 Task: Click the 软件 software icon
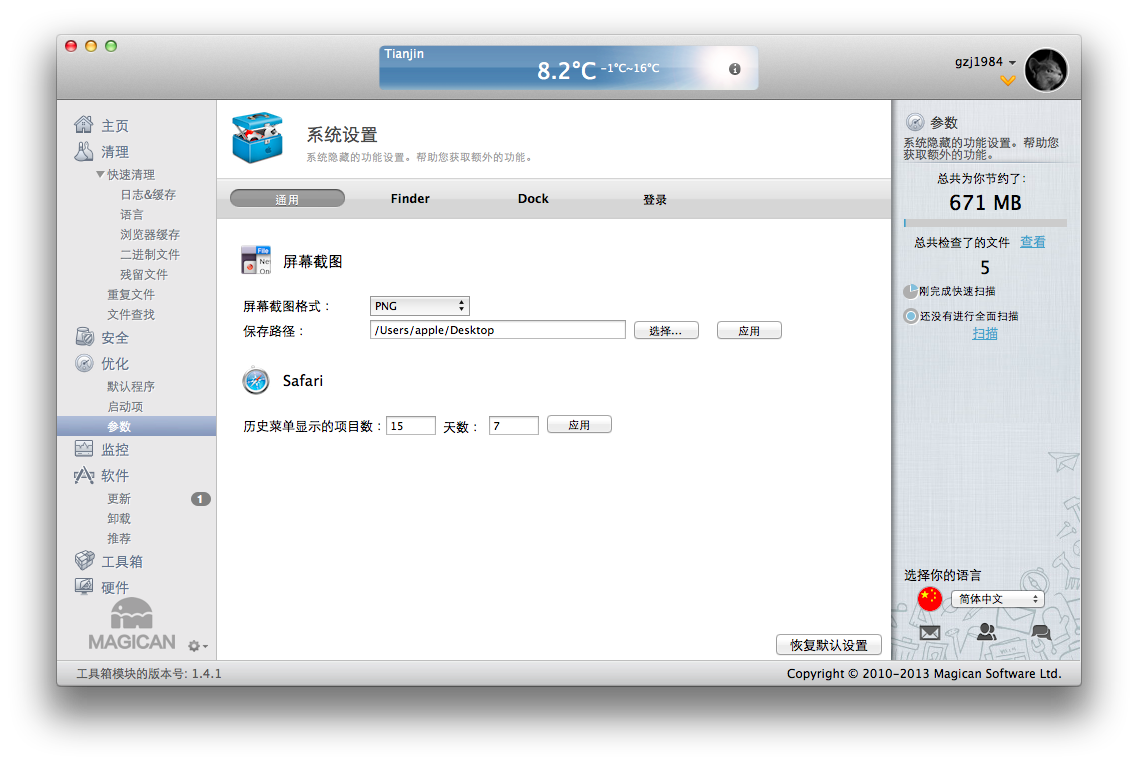(x=84, y=475)
